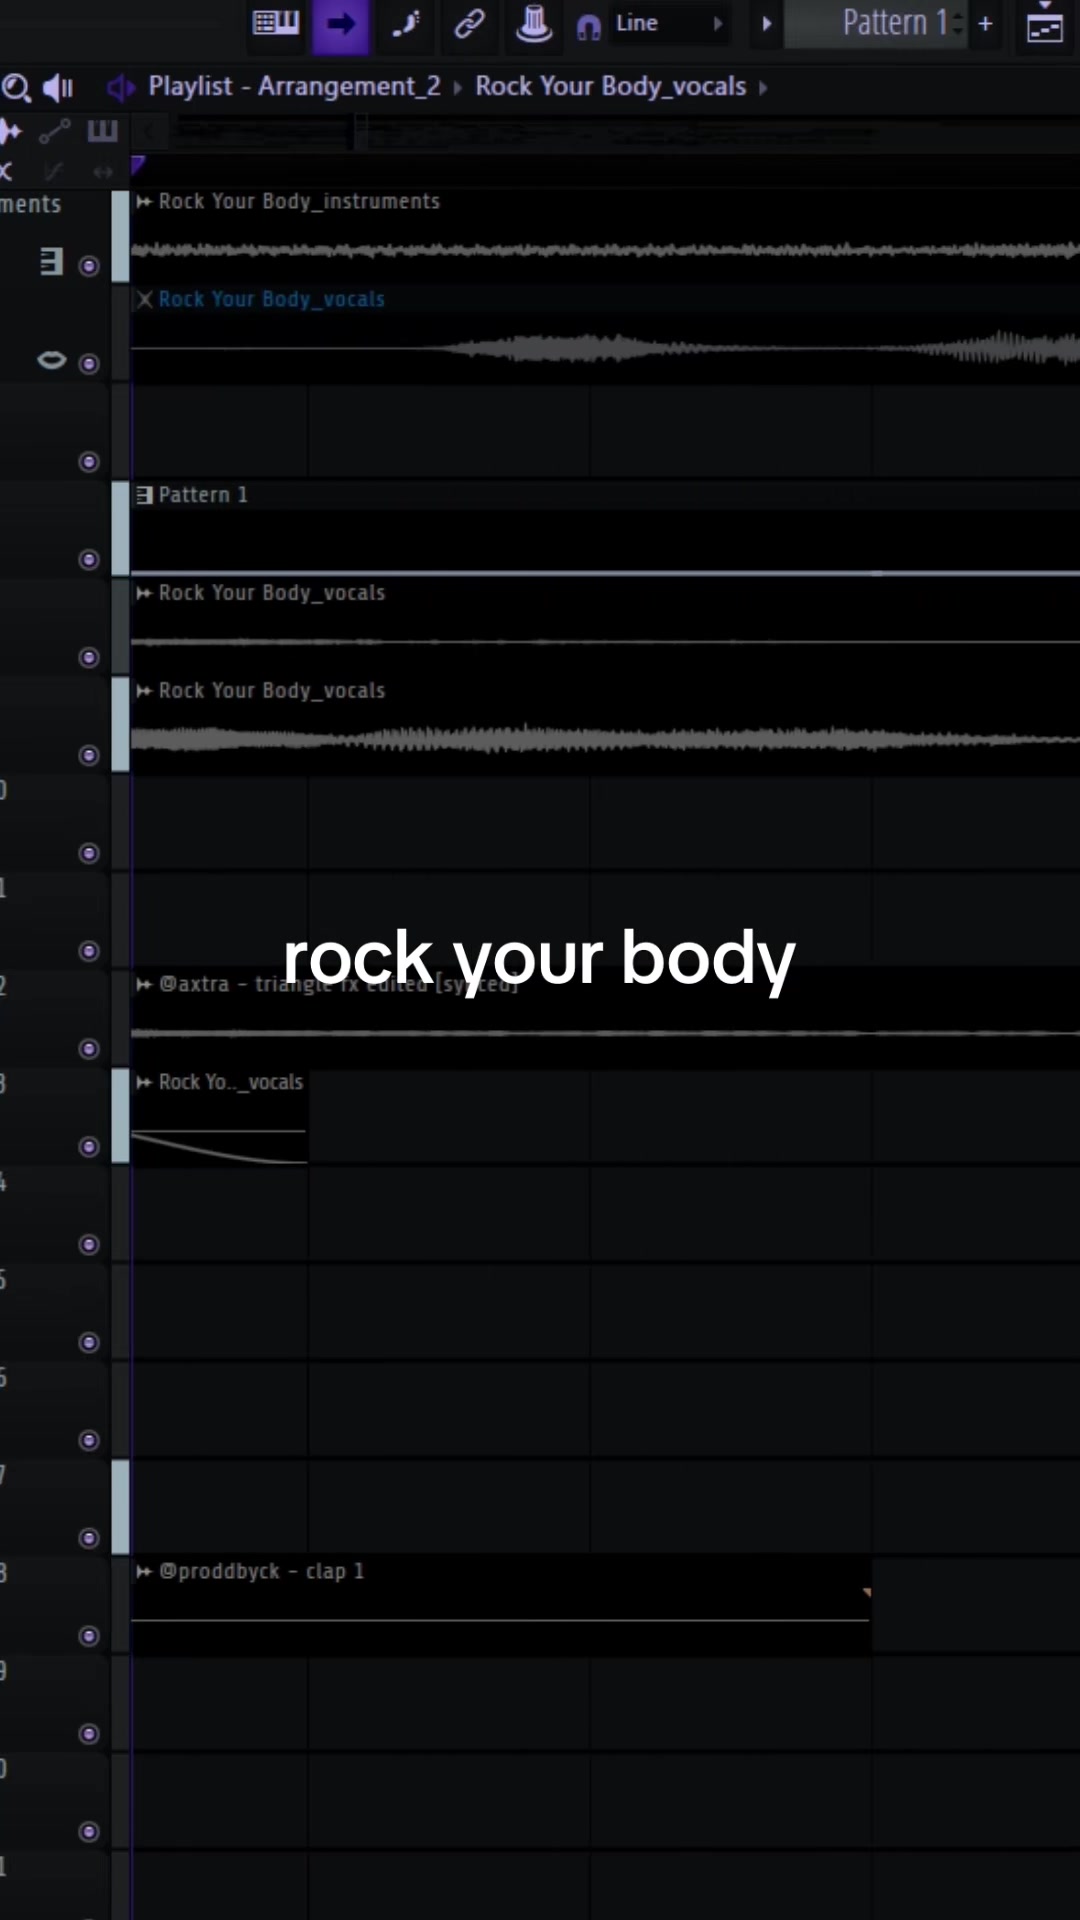
Task: Click the X icon below audio clips filter
Action: [x=6, y=172]
